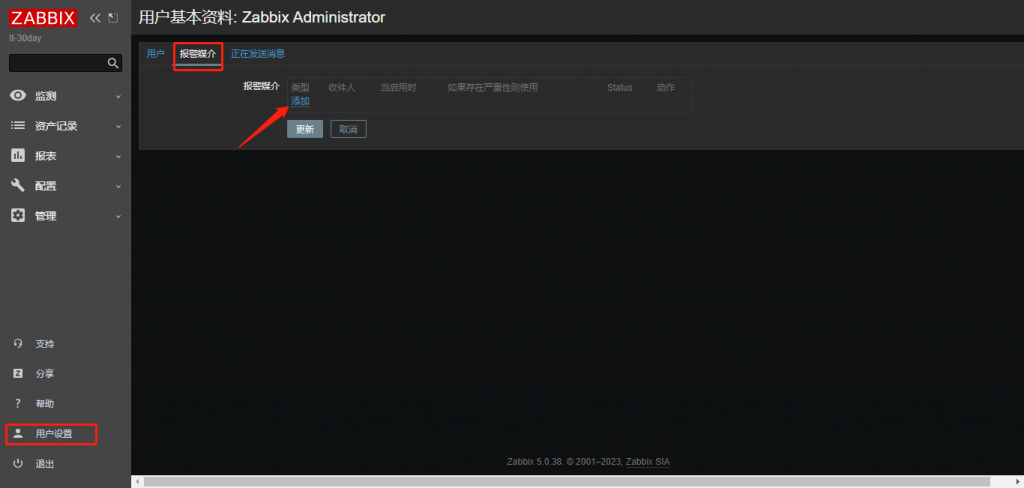Open the 支持 link
1024x488 pixels.
(44, 344)
